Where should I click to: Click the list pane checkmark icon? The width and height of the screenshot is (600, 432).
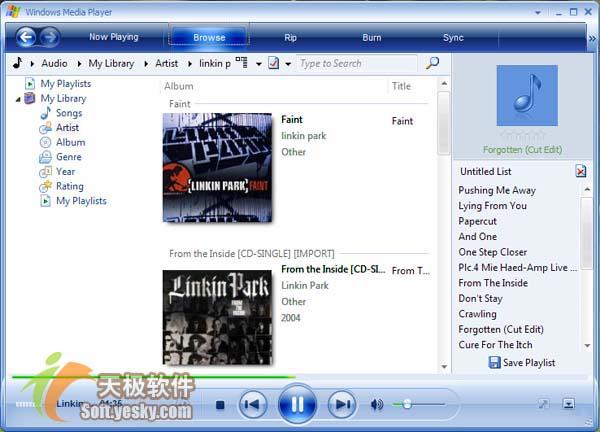coord(273,63)
